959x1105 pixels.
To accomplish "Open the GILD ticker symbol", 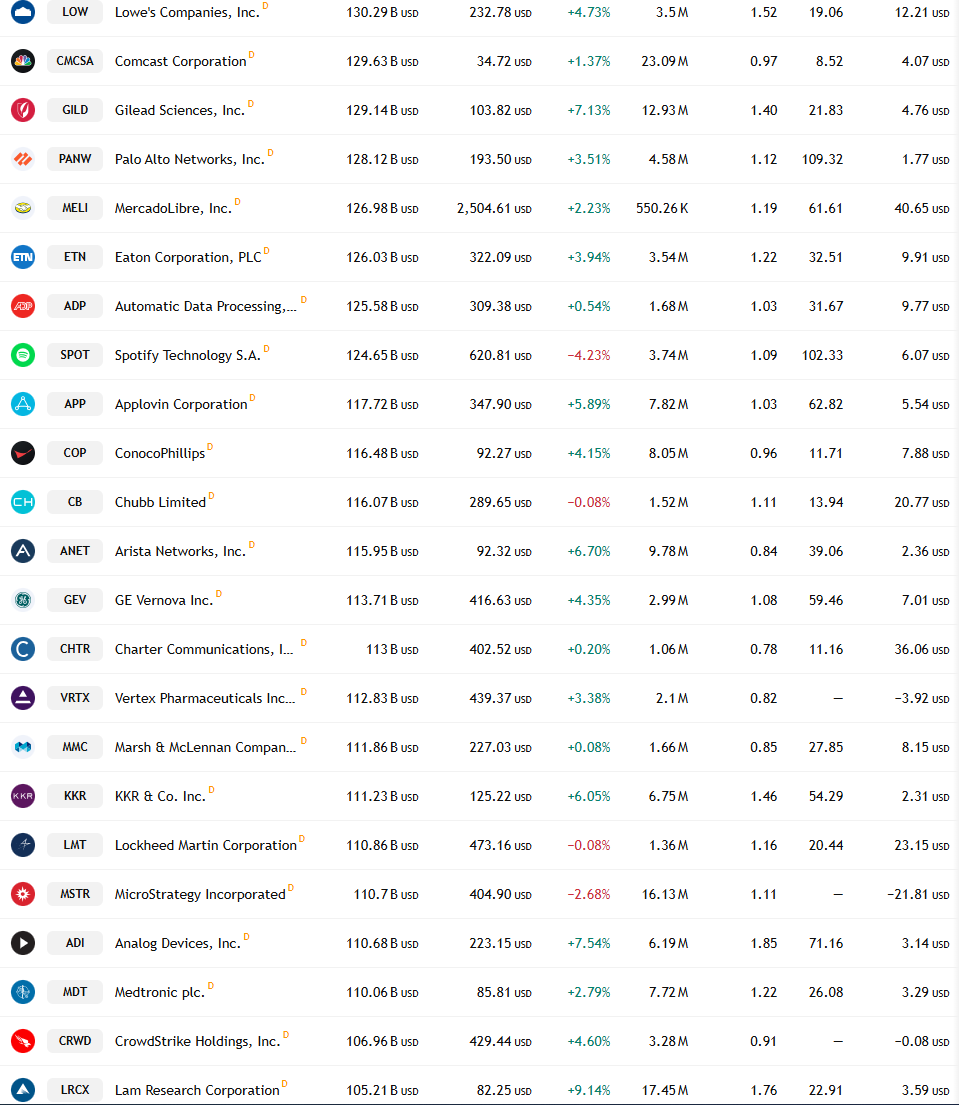I will 75,110.
